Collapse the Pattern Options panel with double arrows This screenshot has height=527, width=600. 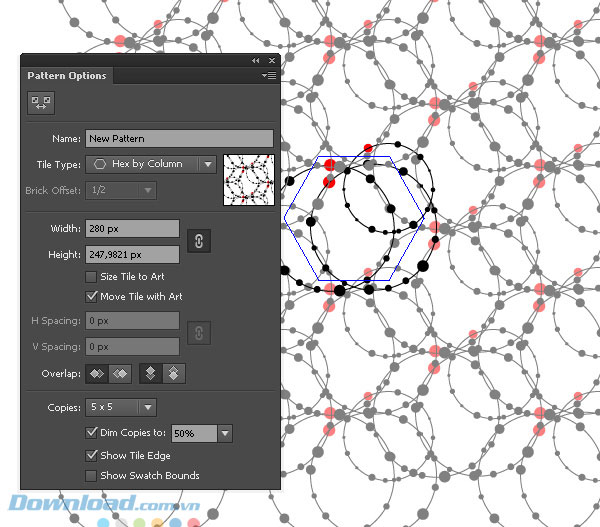click(256, 60)
